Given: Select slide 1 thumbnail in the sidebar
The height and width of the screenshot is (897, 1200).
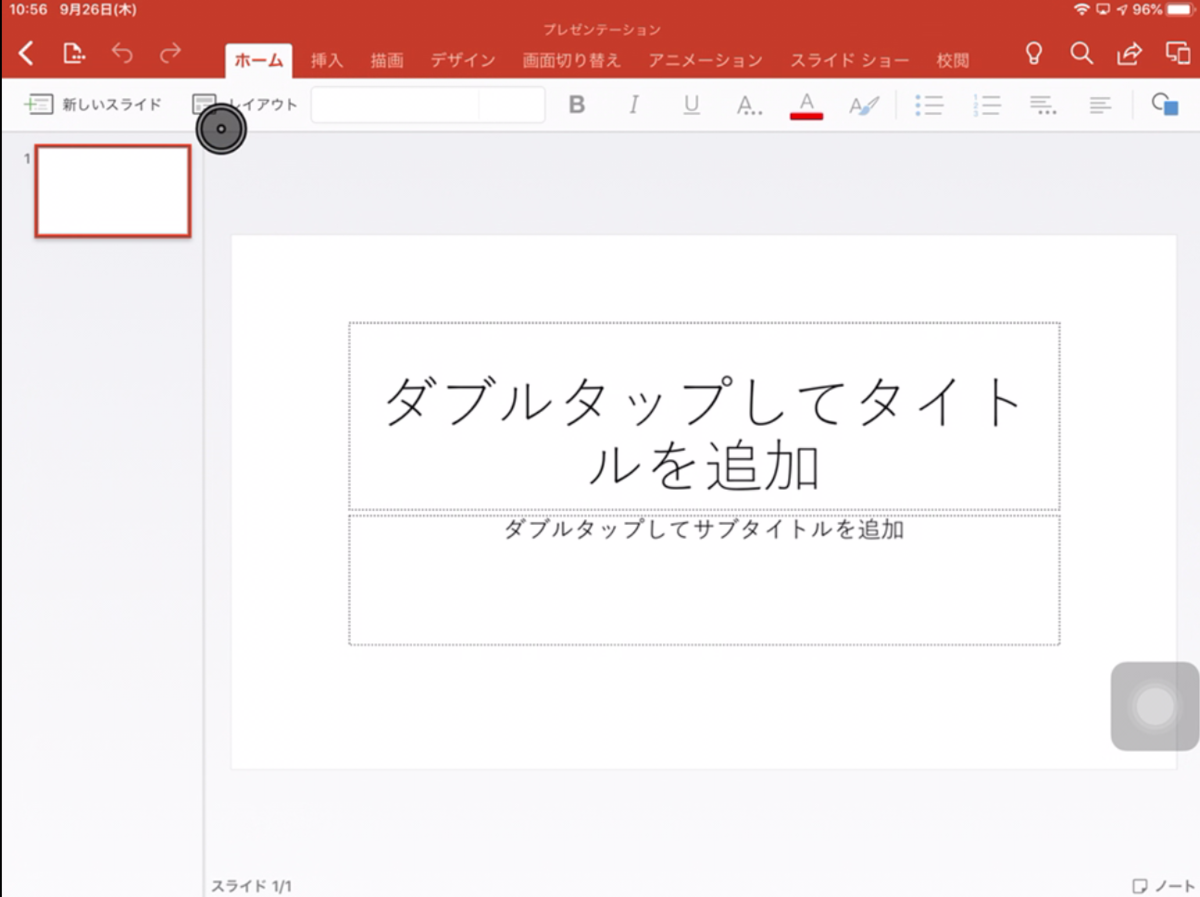Looking at the screenshot, I should (112, 192).
